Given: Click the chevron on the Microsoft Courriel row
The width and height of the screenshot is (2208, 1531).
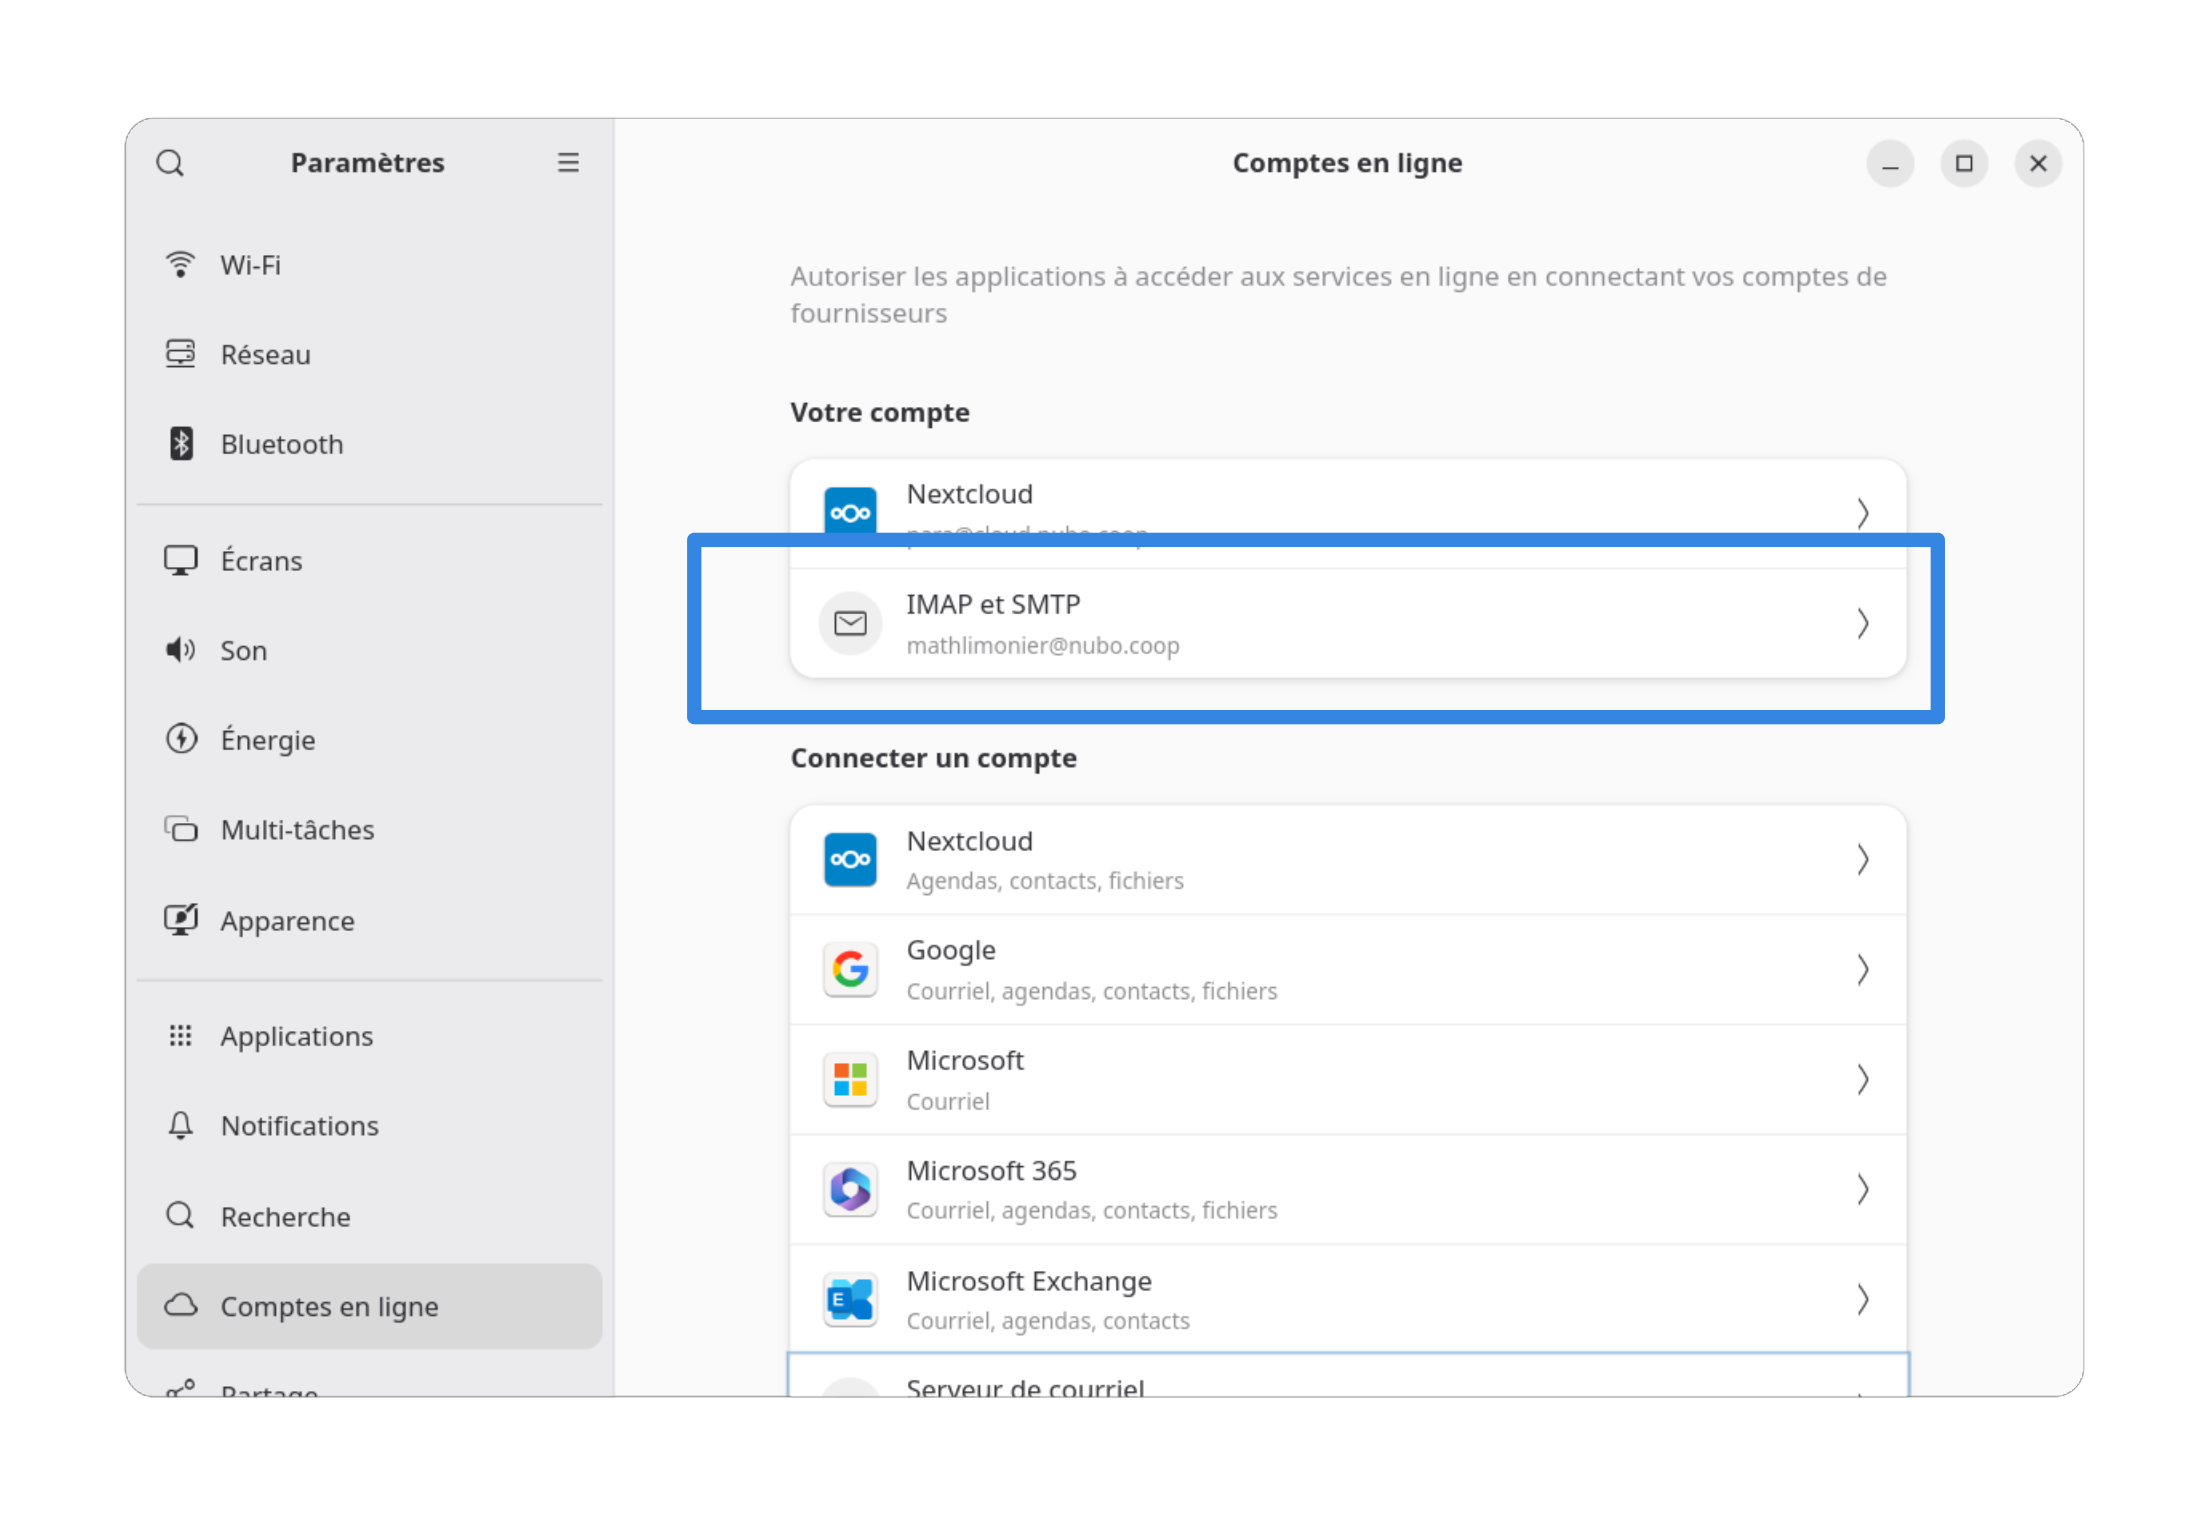Looking at the screenshot, I should [1862, 1079].
